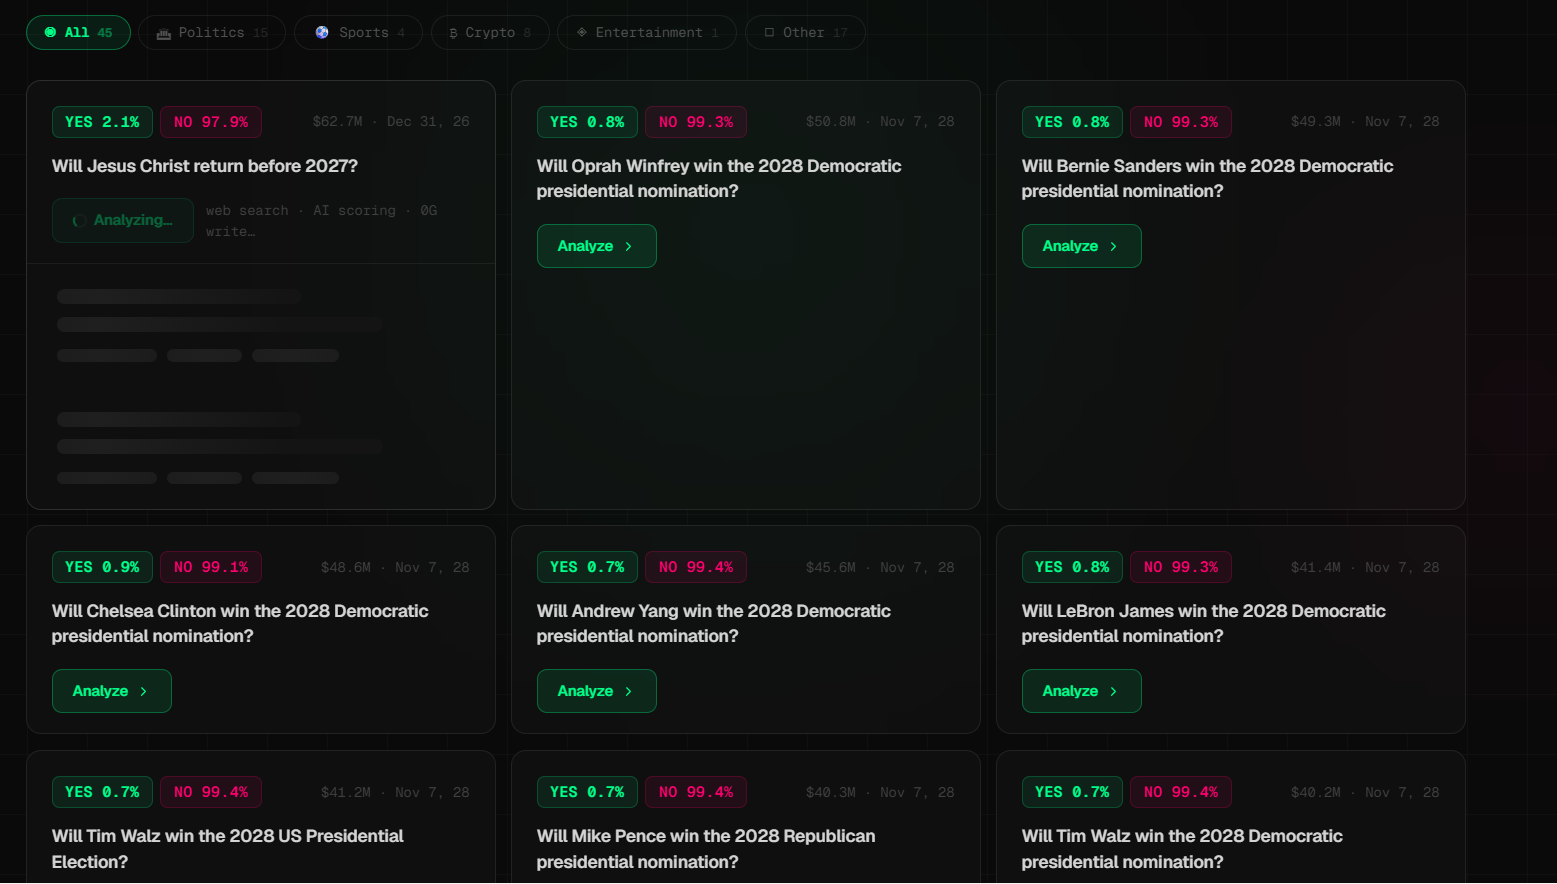Click the NO 97.9% badge

(x=211, y=122)
